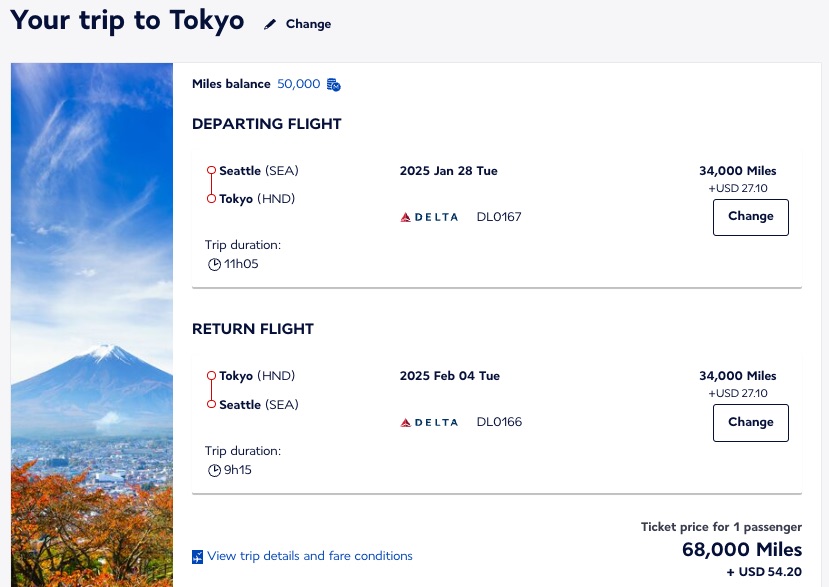The image size is (829, 587).
Task: Click the Delta logo on the return flight
Action: coord(430,422)
